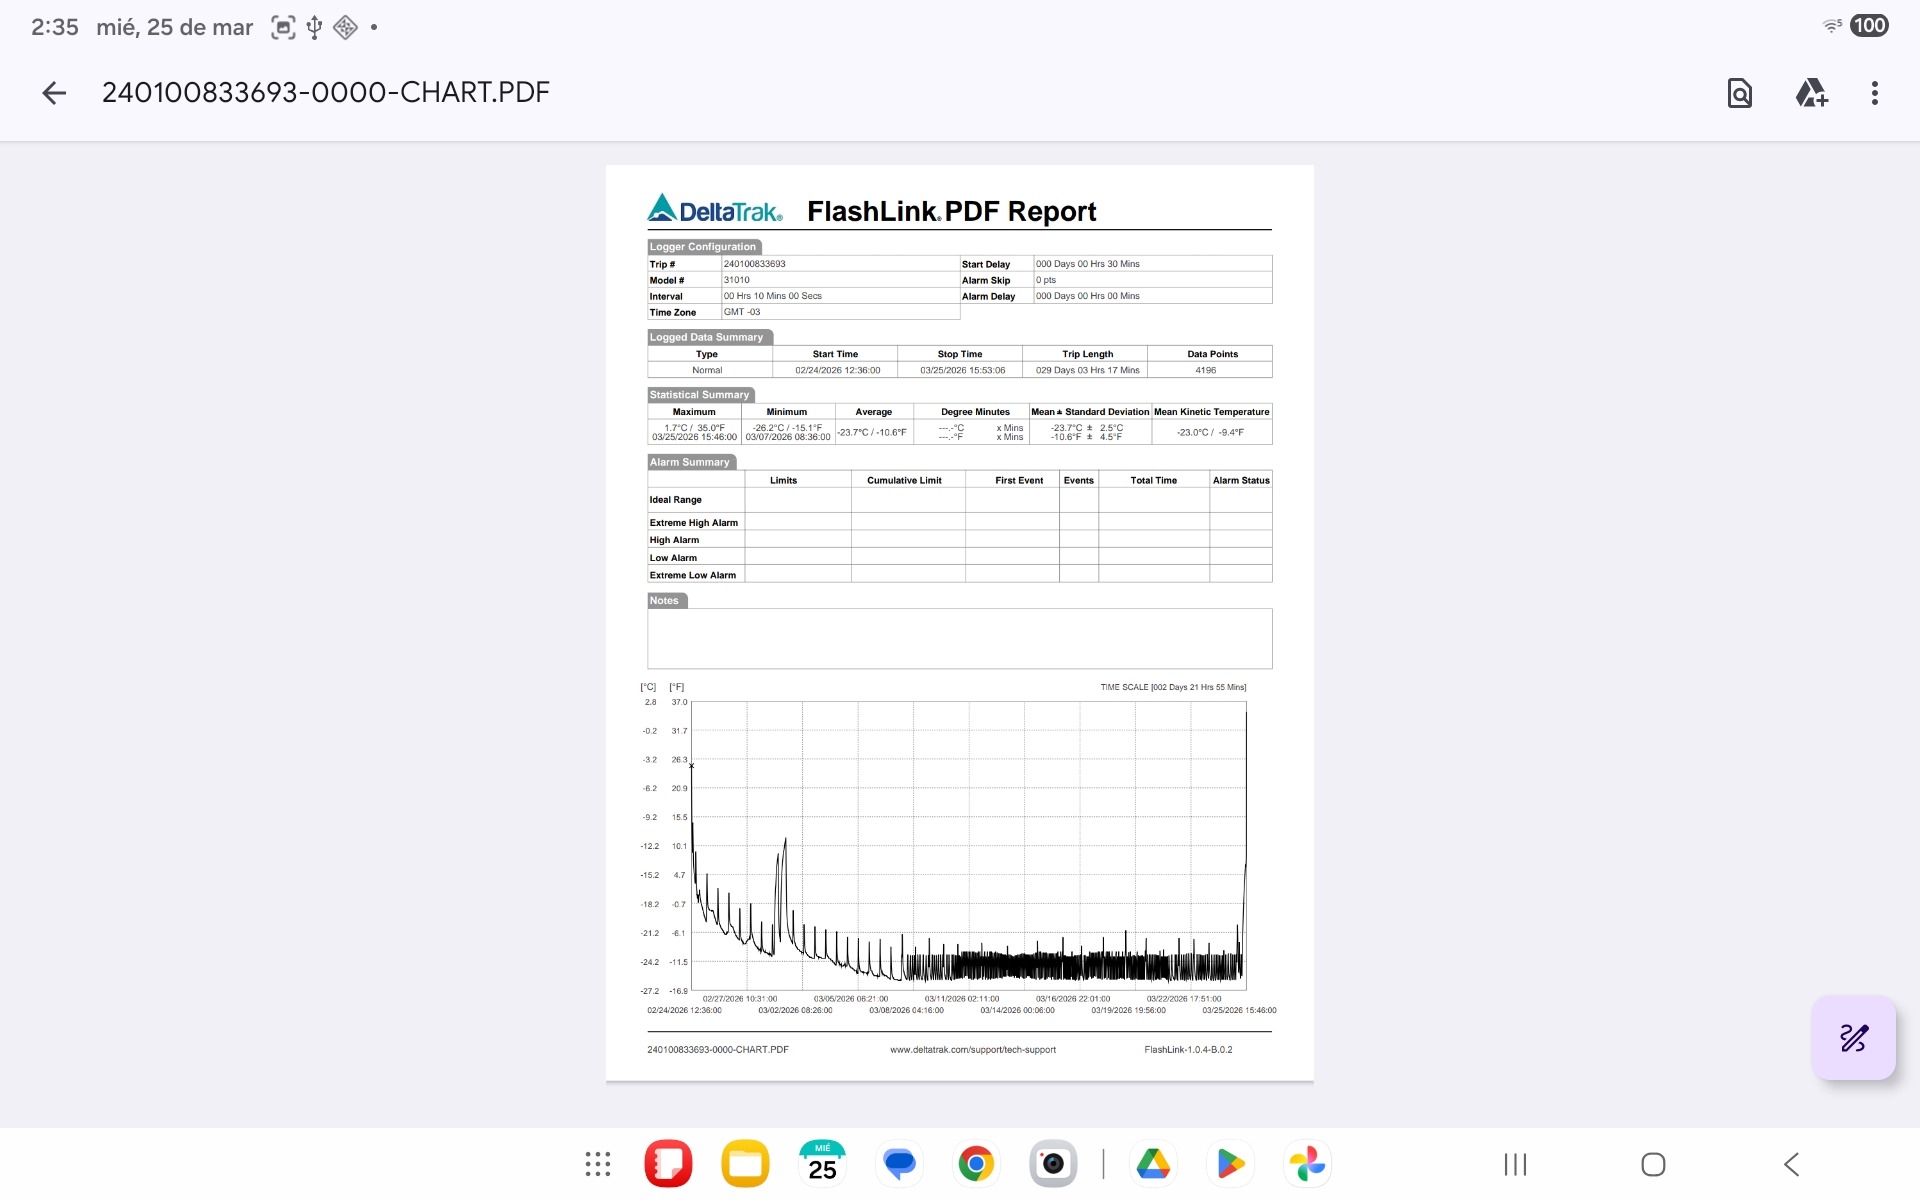Open Google Drive from the taskbar
This screenshot has width=1920, height=1200.
[1153, 1164]
